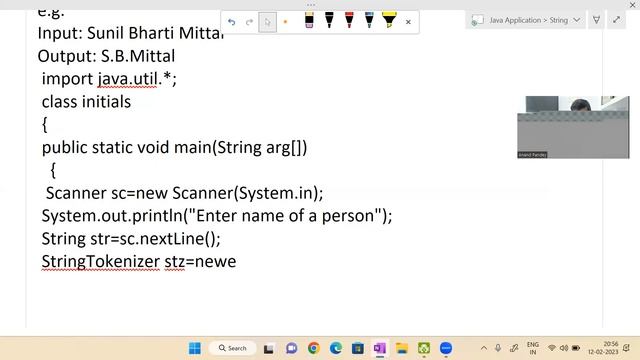Launch Microsoft Edge from taskbar
The height and width of the screenshot is (360, 640).
(x=336, y=349)
